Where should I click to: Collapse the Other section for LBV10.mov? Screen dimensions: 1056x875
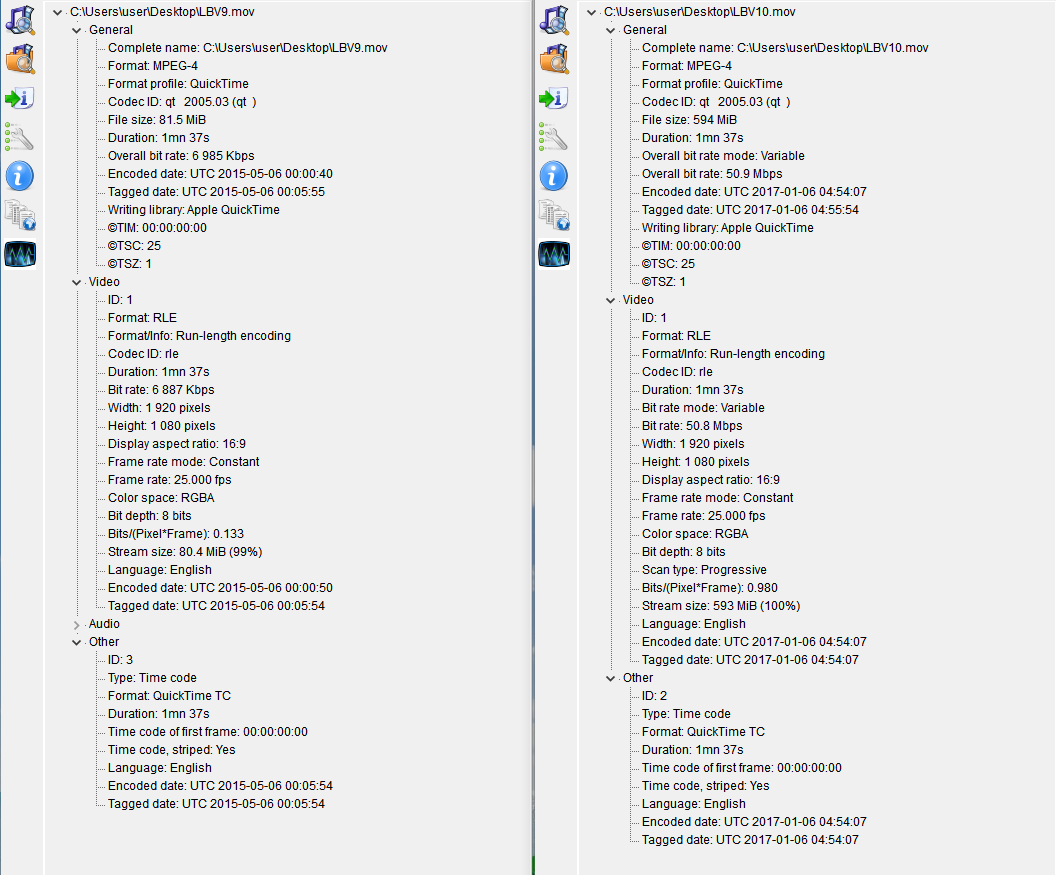pyautogui.click(x=611, y=678)
